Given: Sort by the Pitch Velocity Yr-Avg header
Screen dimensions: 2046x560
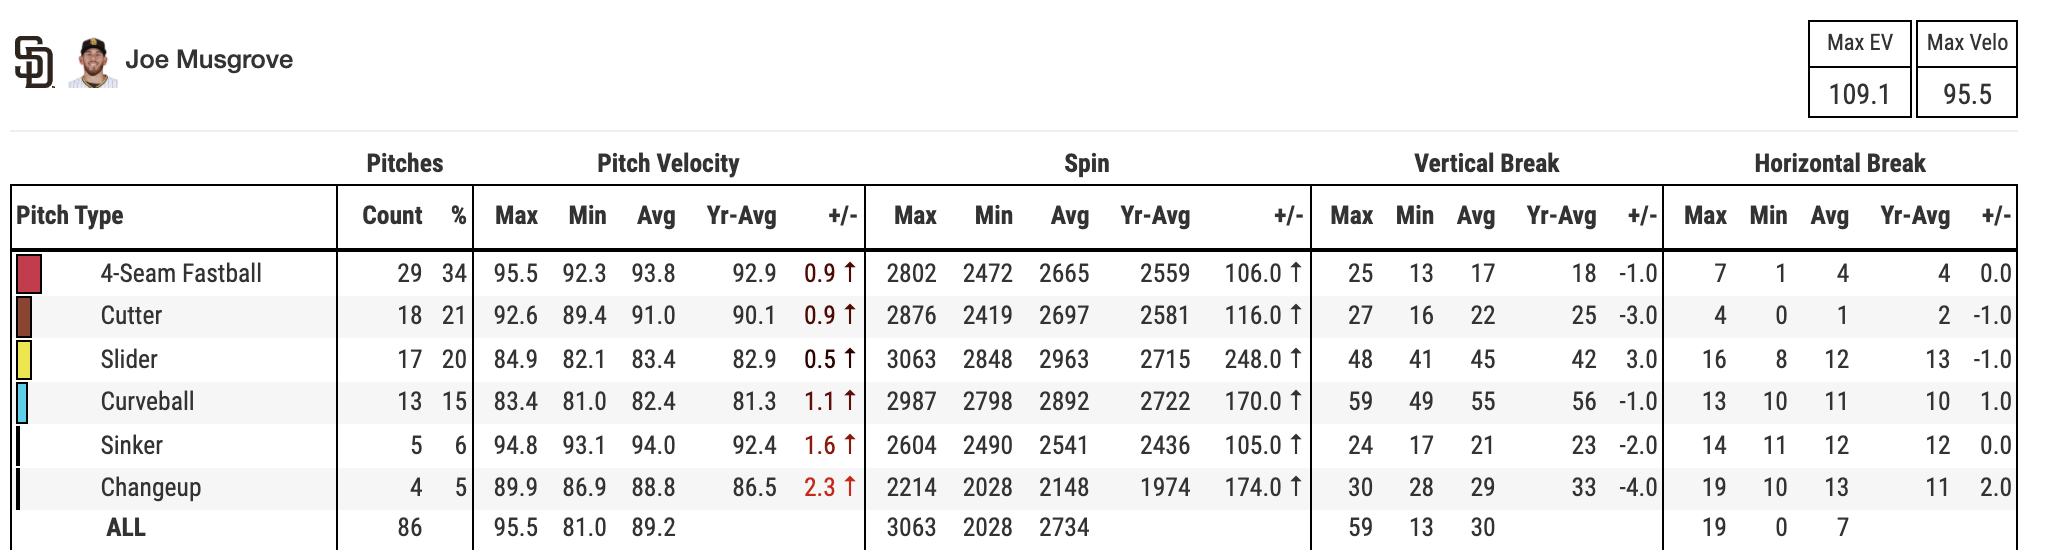Looking at the screenshot, I should click(x=741, y=216).
